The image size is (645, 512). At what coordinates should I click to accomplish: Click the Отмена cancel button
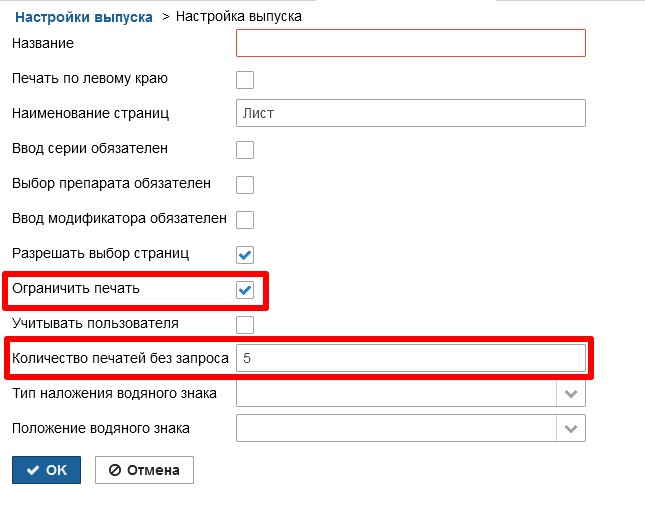point(144,470)
